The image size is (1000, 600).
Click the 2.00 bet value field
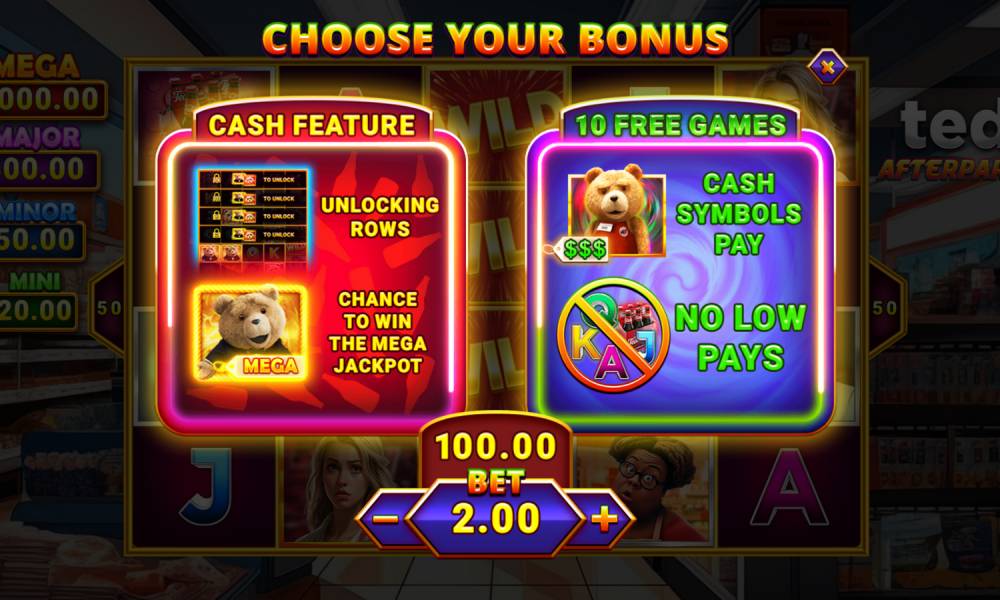496,518
